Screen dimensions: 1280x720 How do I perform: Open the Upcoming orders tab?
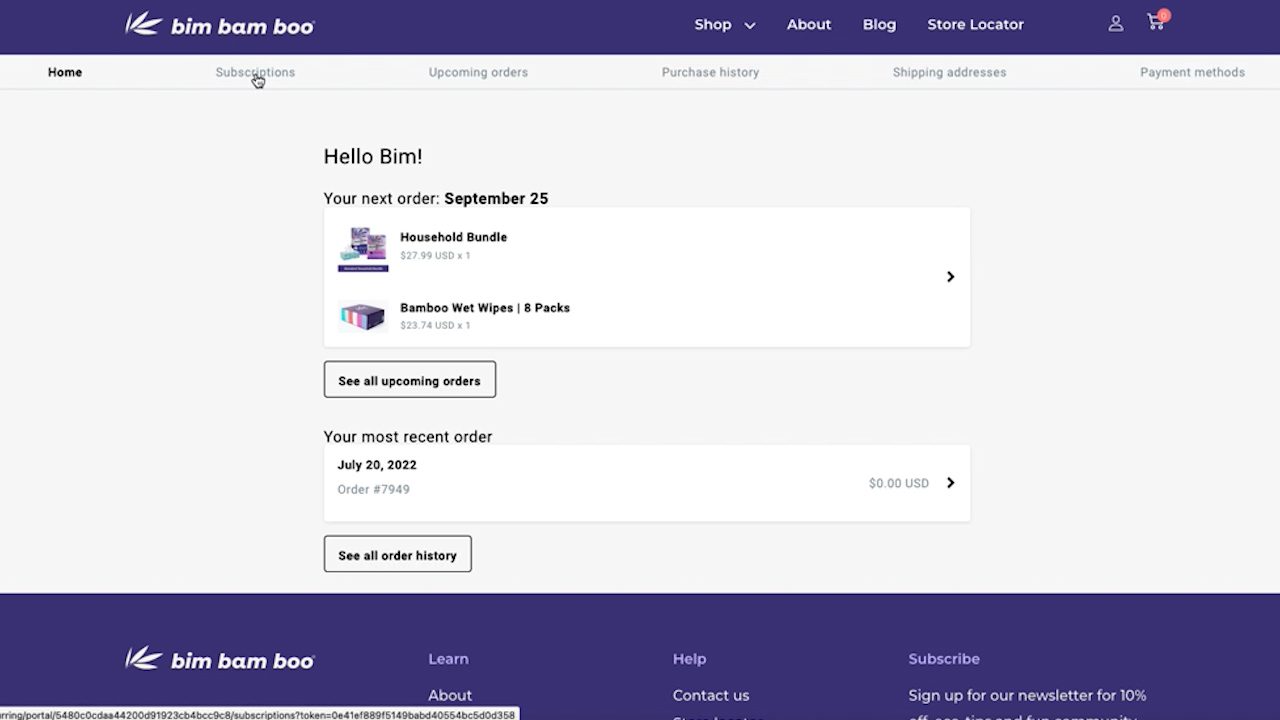478,72
